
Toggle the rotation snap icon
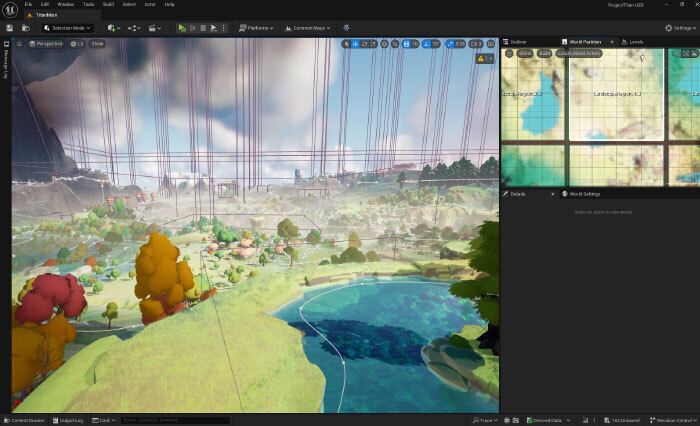coord(427,44)
